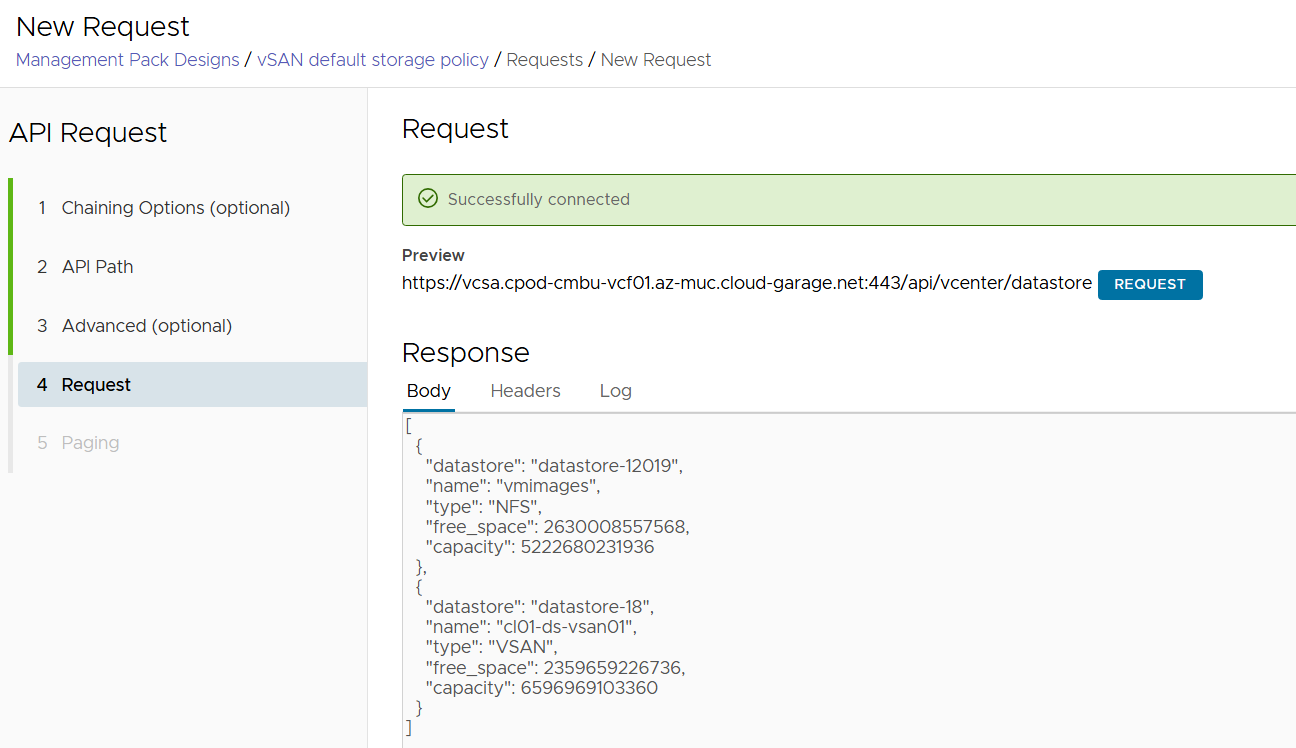Select step 4 Request

coord(96,385)
